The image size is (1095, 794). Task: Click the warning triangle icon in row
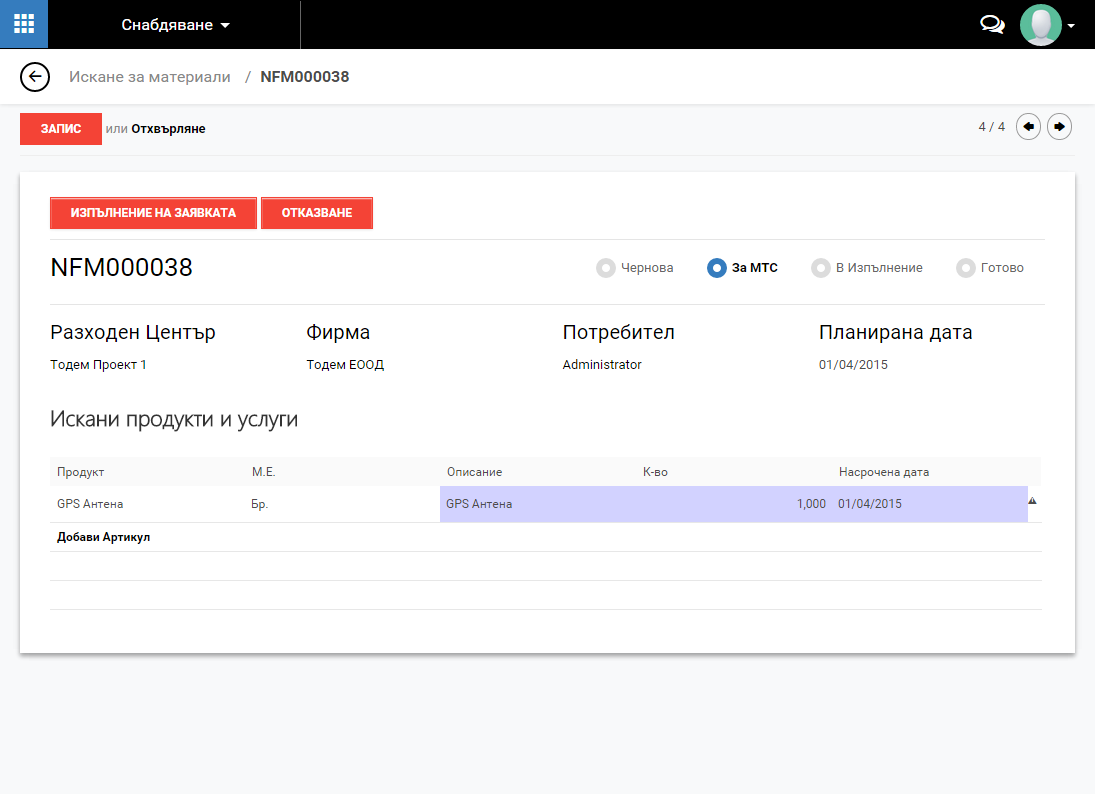click(1032, 502)
